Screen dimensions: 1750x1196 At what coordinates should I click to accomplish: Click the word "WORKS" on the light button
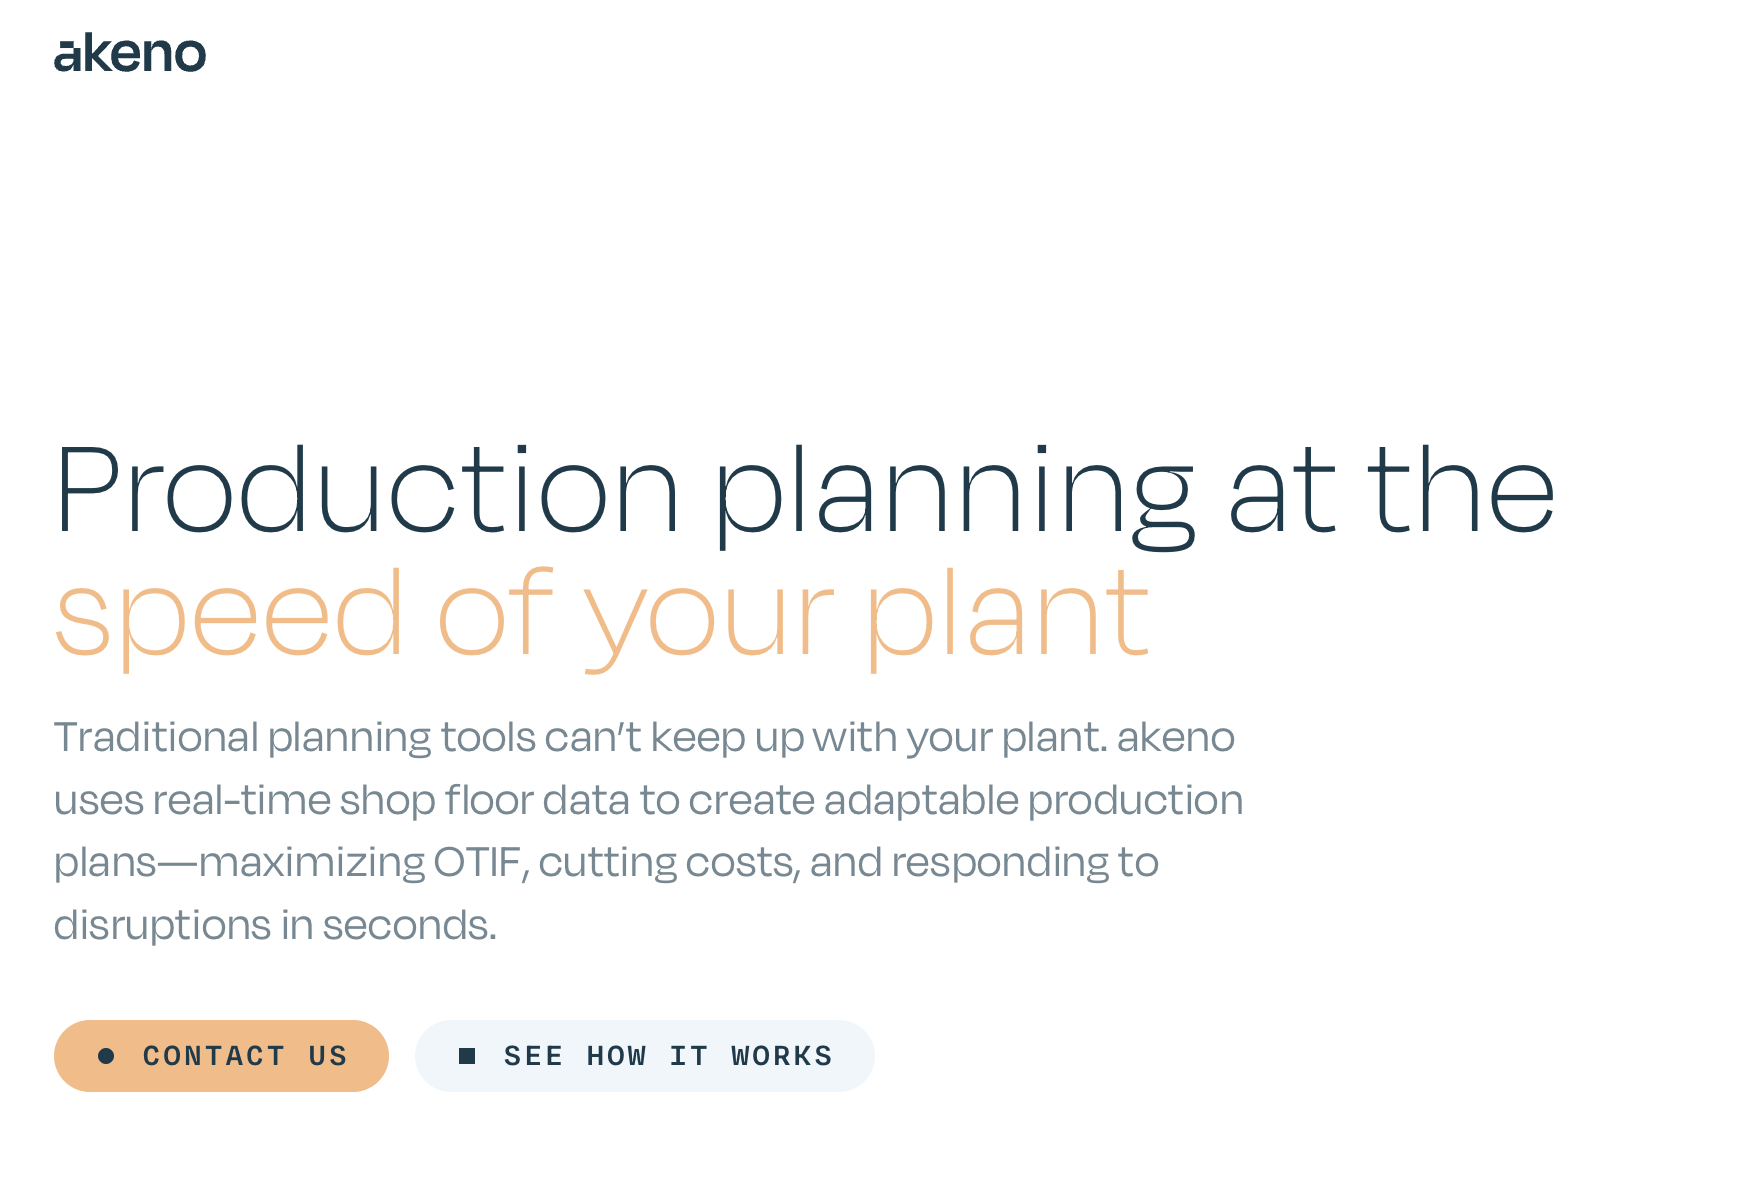click(782, 1056)
